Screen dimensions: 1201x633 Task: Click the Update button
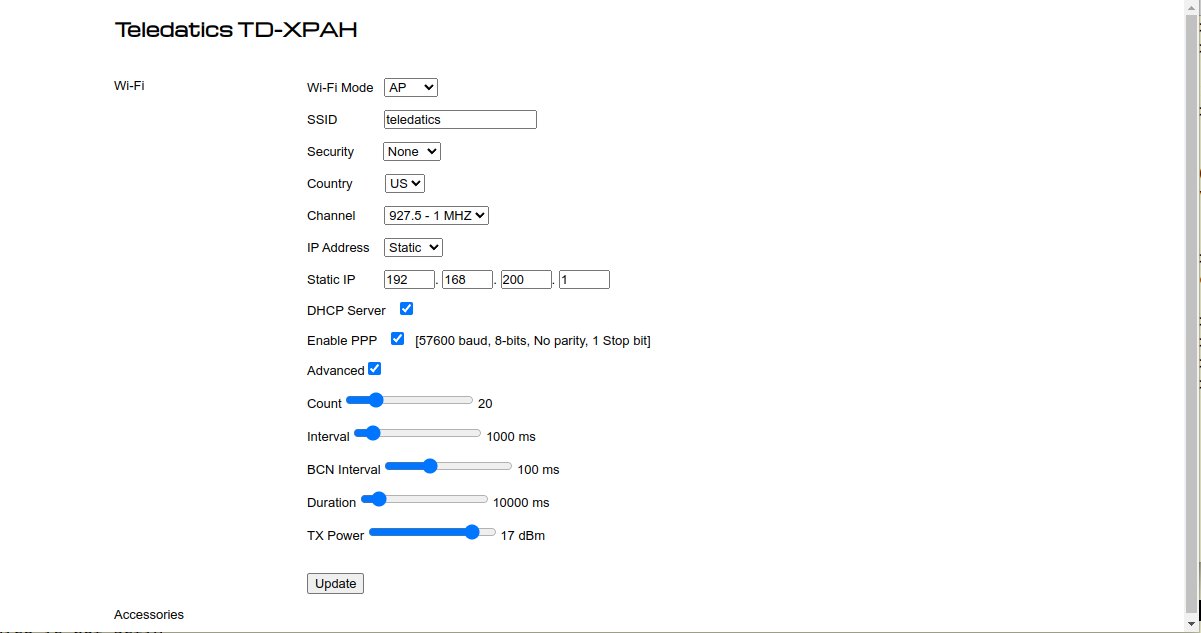(x=335, y=583)
